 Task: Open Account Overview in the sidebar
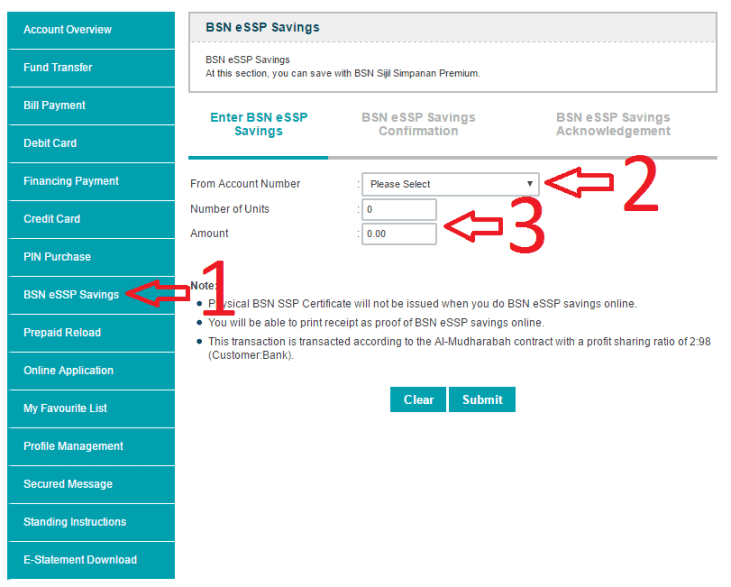pos(91,30)
